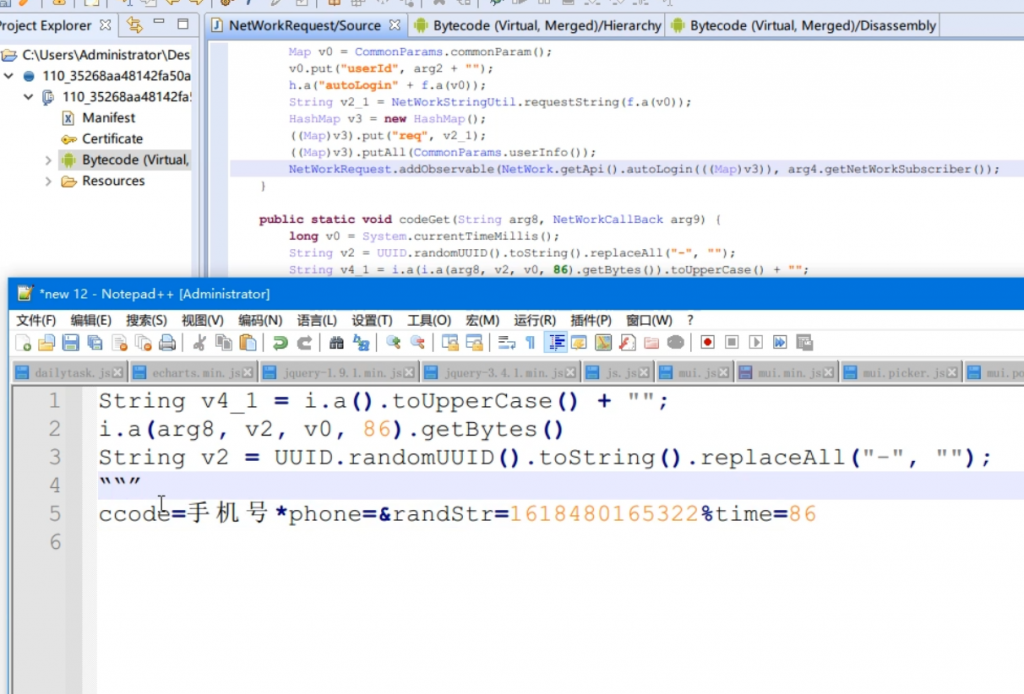Open the 设置(T) menu
This screenshot has width=1024, height=694.
[x=371, y=320]
